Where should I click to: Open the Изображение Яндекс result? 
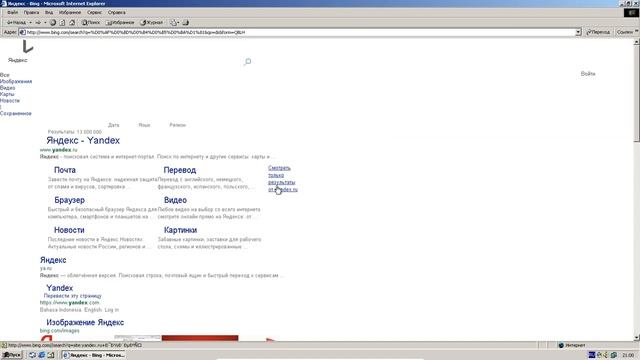tap(85, 322)
